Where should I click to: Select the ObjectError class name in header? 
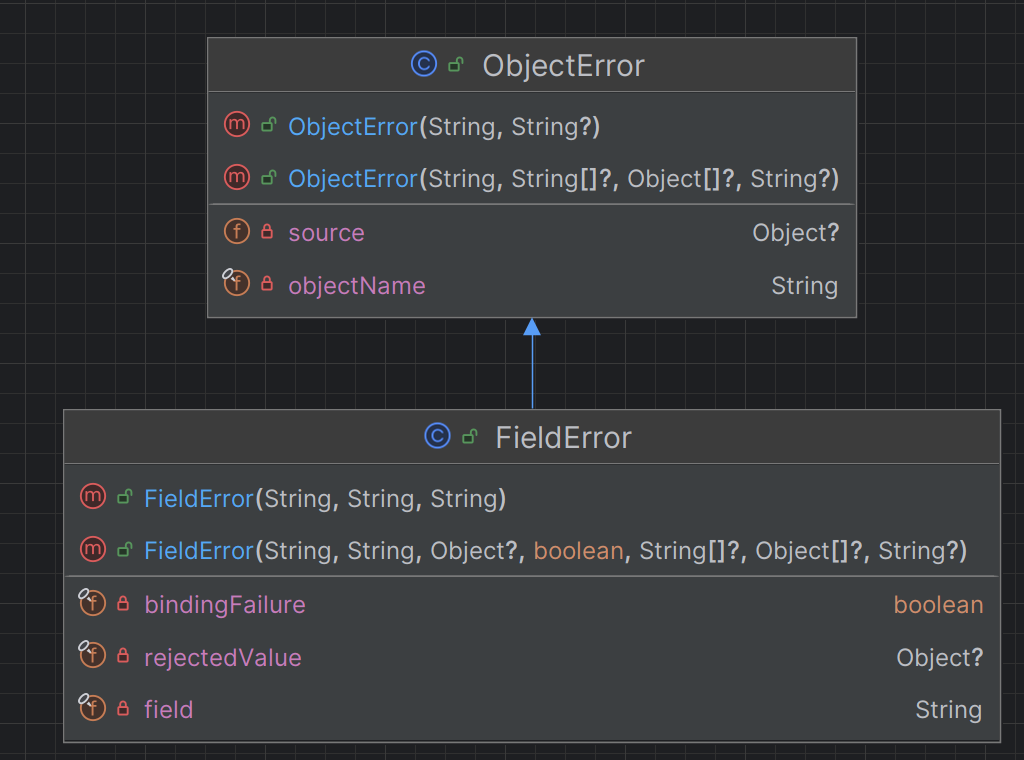563,66
